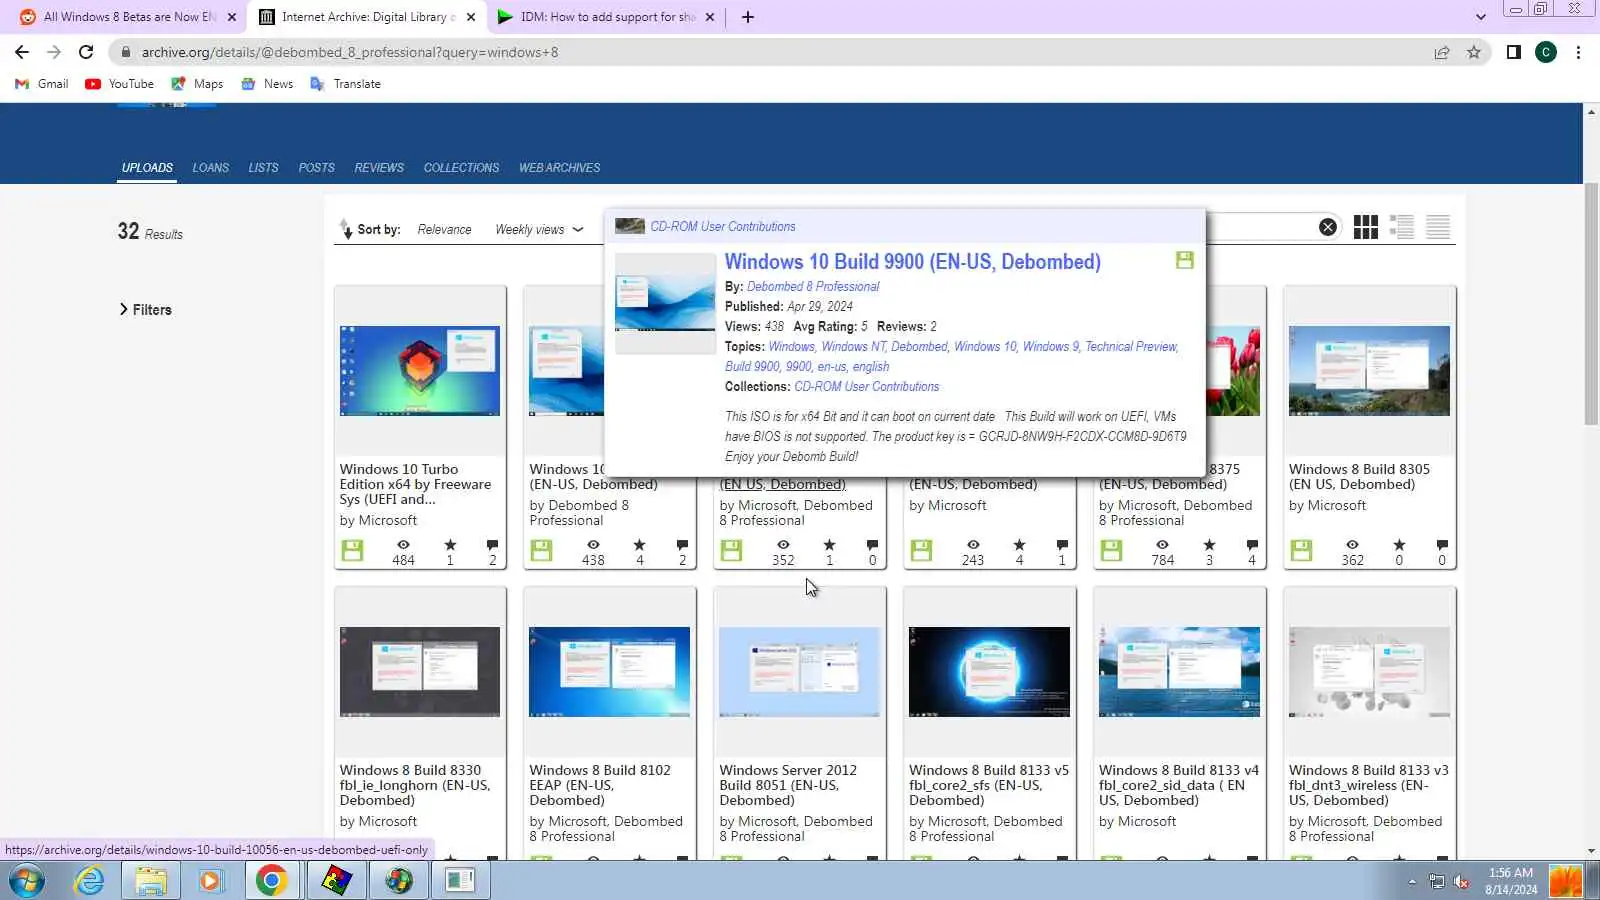Open Translate bookmark
1600x900 pixels.
click(x=346, y=84)
